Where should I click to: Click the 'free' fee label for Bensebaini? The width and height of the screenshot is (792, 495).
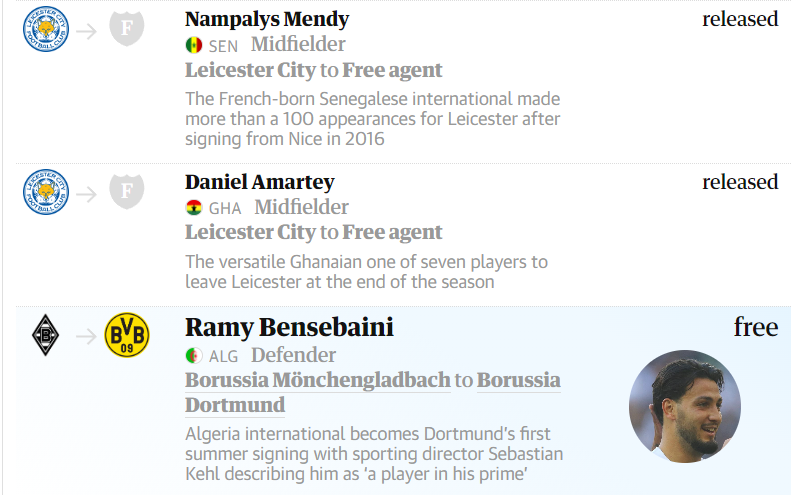[x=756, y=327]
